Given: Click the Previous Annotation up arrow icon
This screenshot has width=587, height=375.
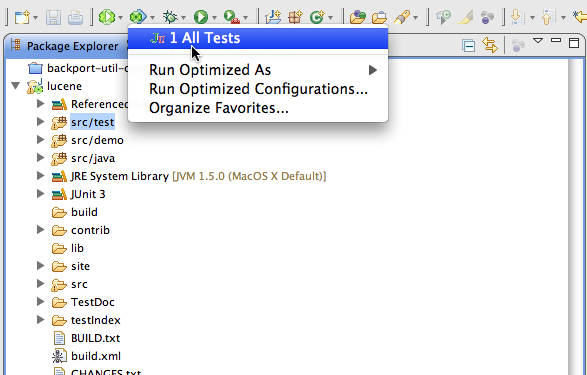Looking at the screenshot, I should 549,17.
